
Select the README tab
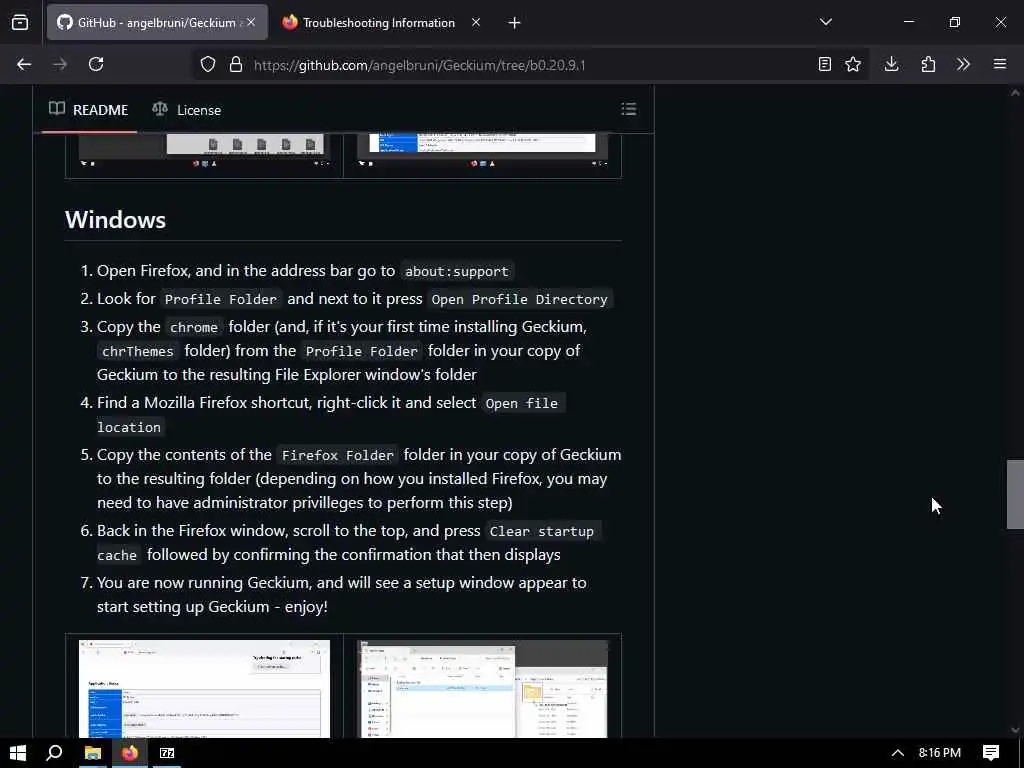[89, 110]
